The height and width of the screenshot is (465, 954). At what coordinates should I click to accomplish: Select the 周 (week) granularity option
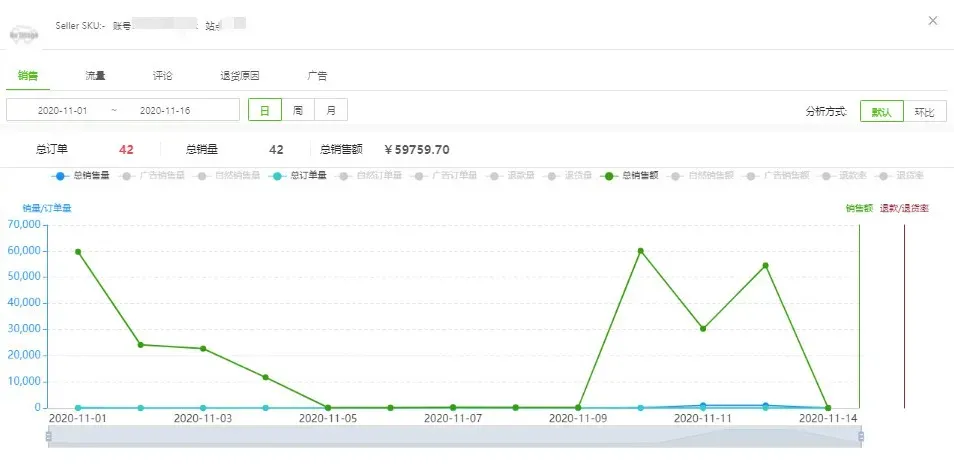coord(298,110)
